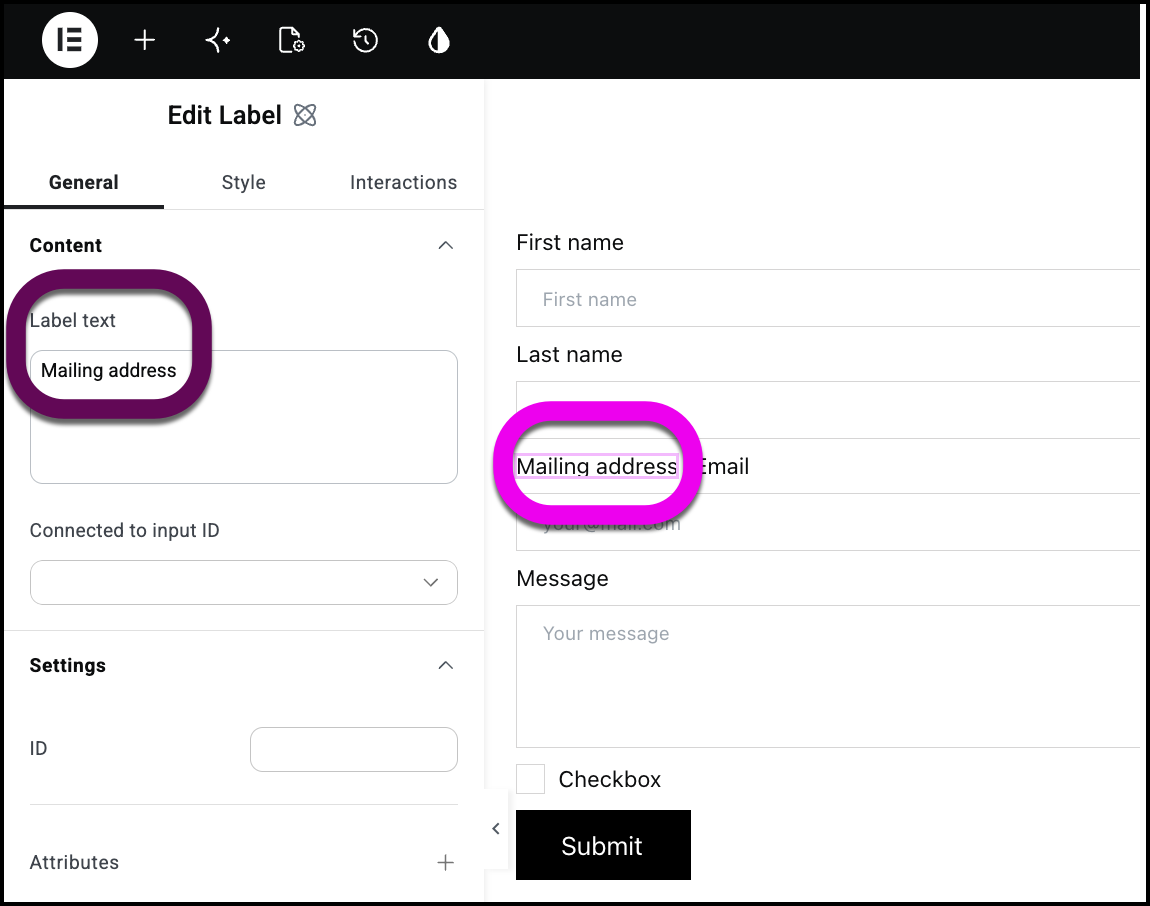Image resolution: width=1150 pixels, height=906 pixels.
Task: Click the atom icon beside Edit Label
Action: click(305, 115)
